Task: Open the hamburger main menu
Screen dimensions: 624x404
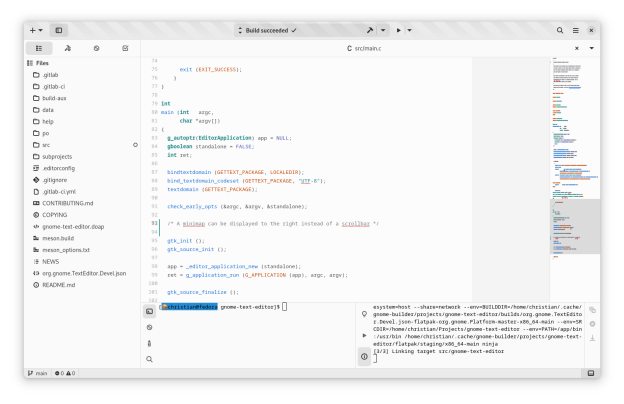Action: click(x=575, y=31)
